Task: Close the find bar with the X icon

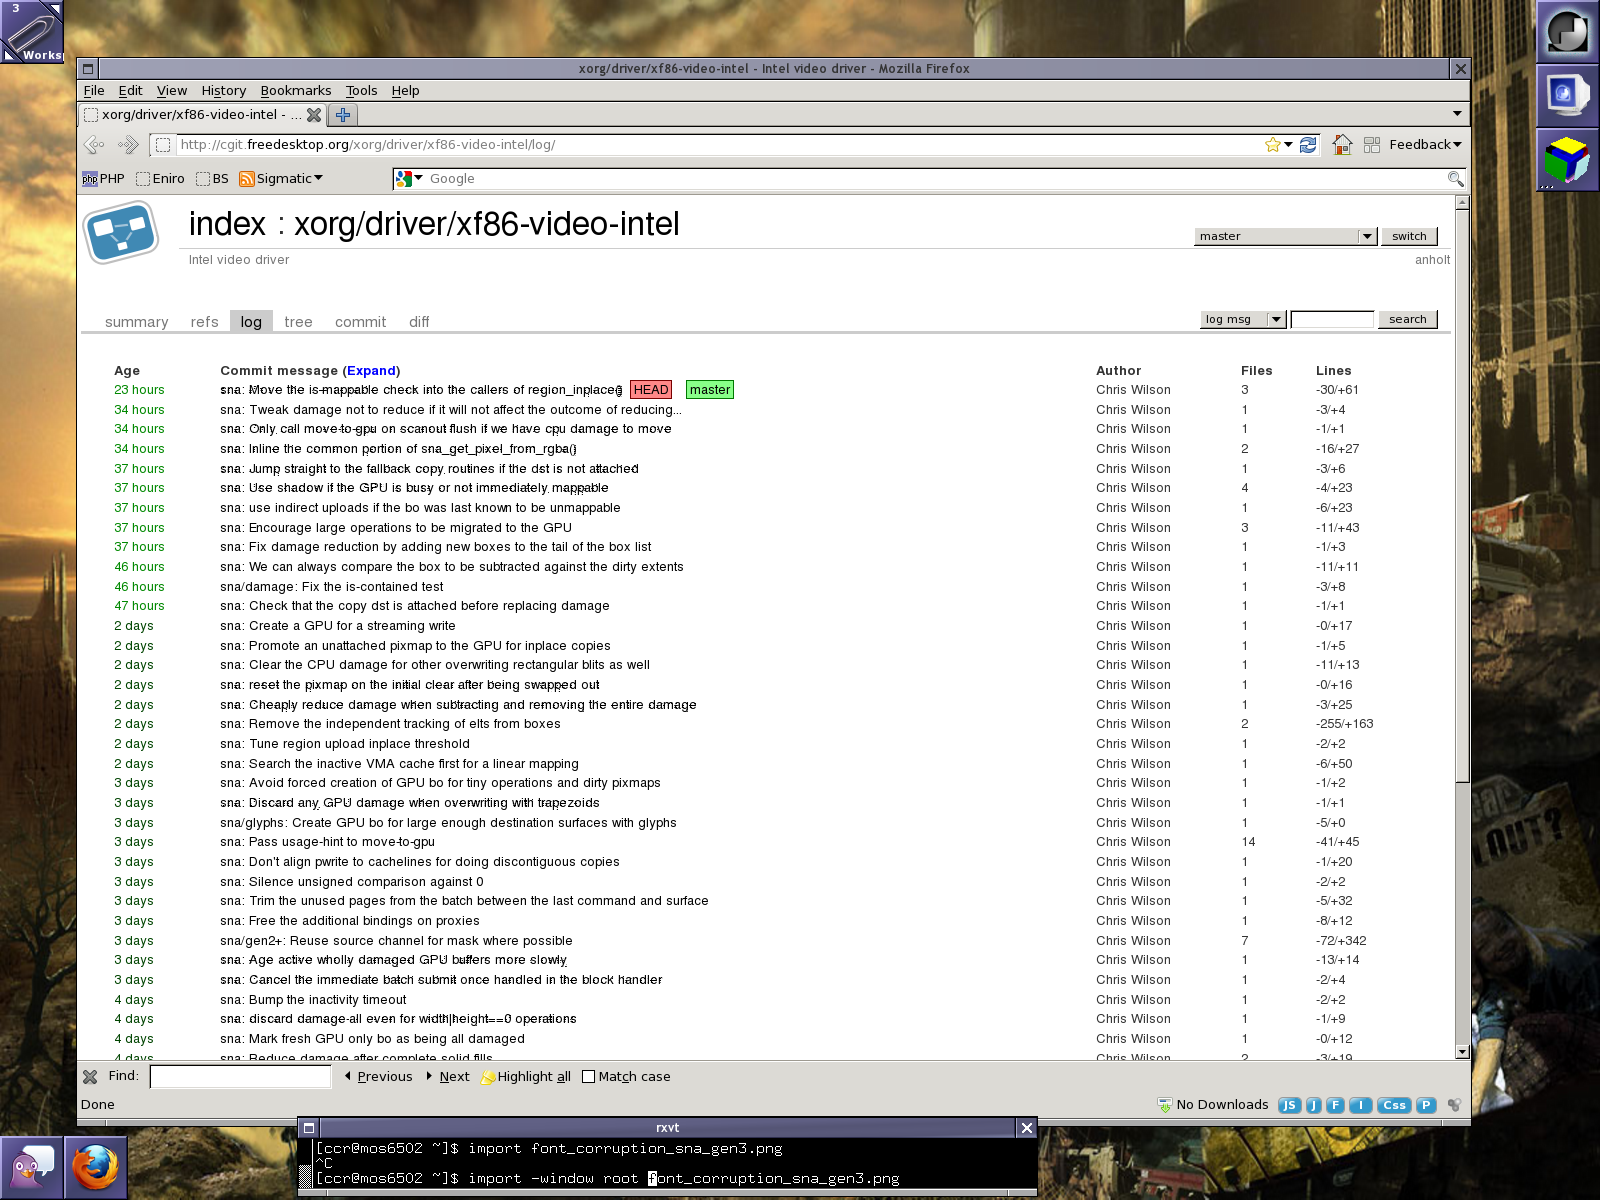Action: 90,1077
